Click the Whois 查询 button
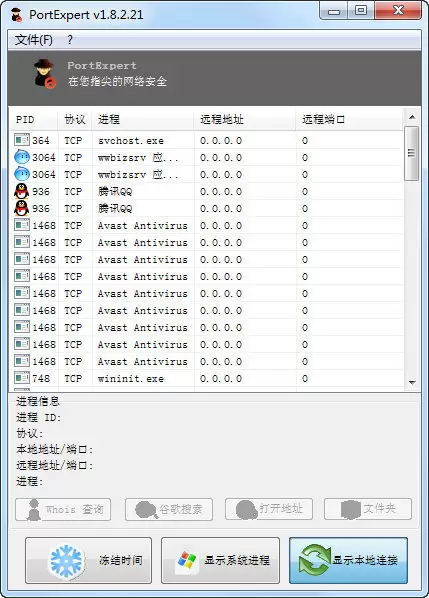The height and width of the screenshot is (598, 429). (63, 509)
